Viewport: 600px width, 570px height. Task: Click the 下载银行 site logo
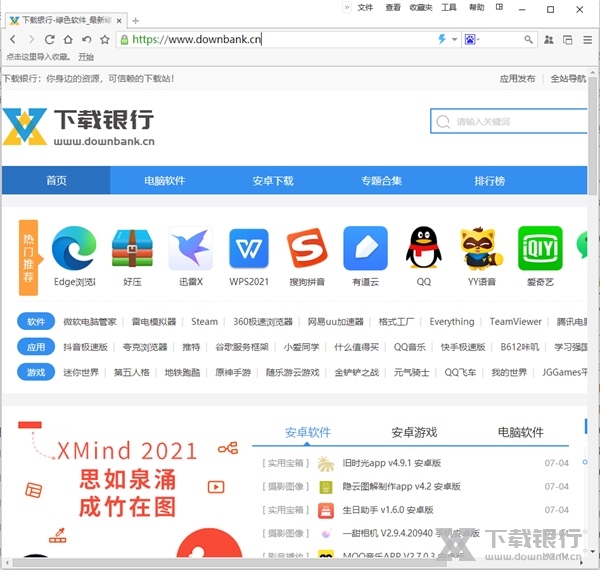click(79, 126)
